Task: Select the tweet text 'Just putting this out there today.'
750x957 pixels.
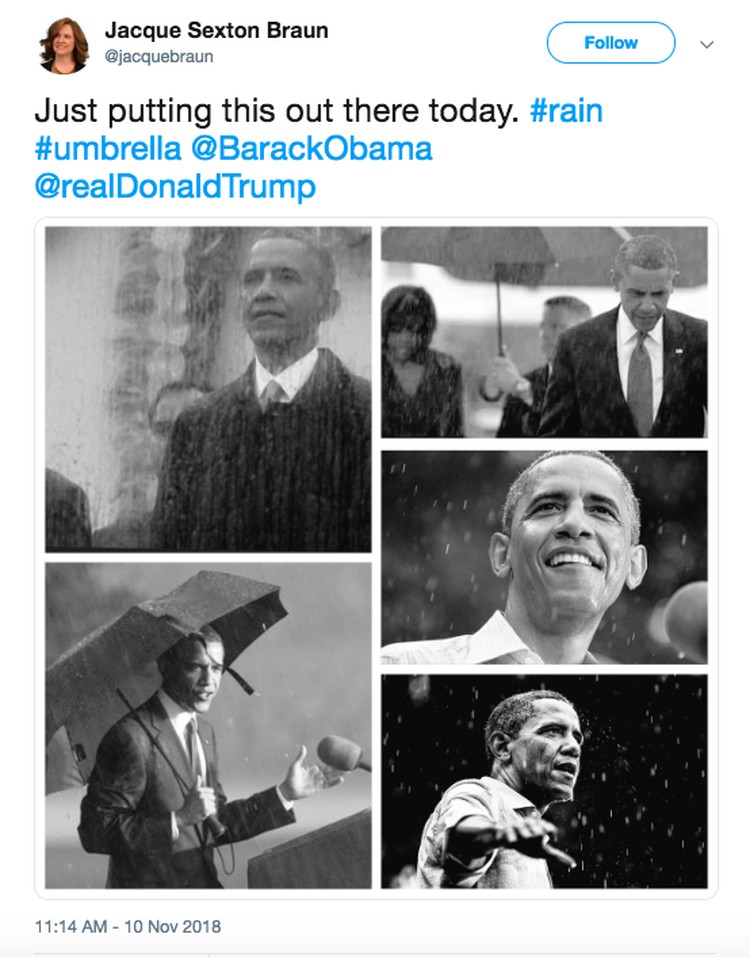Action: (x=276, y=111)
